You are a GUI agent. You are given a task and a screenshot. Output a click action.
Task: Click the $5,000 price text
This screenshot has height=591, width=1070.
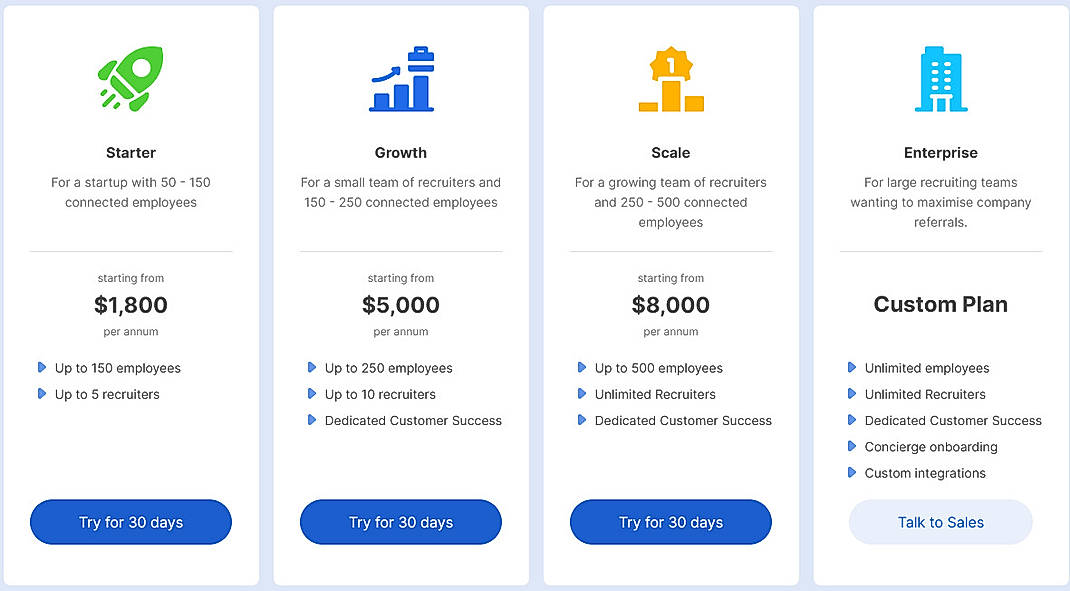400,304
